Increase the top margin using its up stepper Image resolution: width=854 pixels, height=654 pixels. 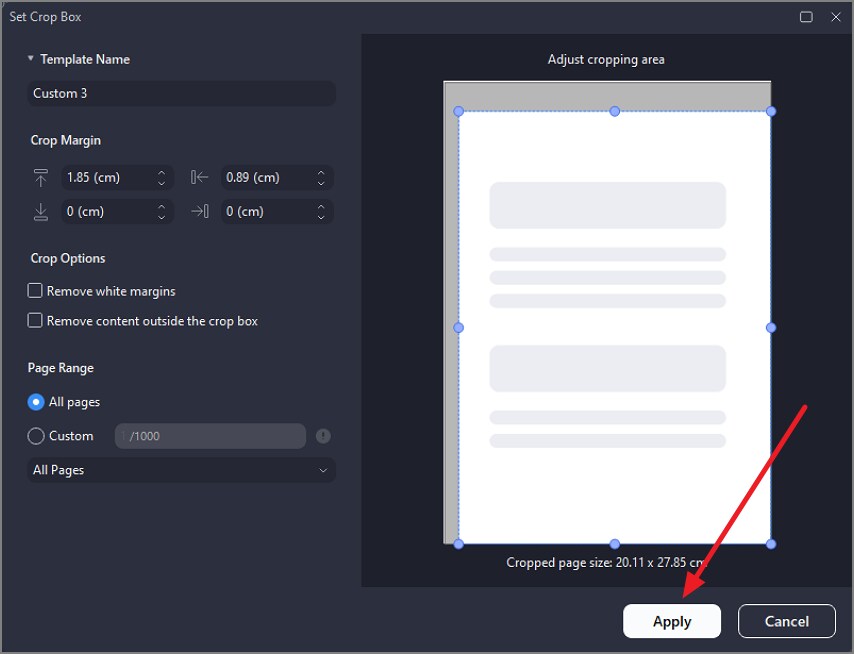pyautogui.click(x=161, y=172)
